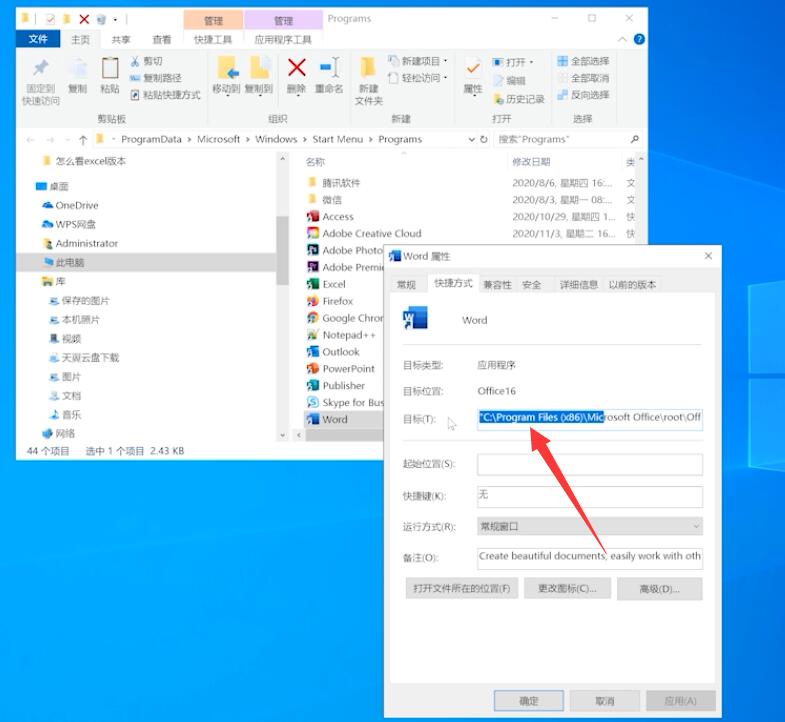Collapse the ribbon with chevron
Viewport: 785px width, 722px height.
point(622,39)
